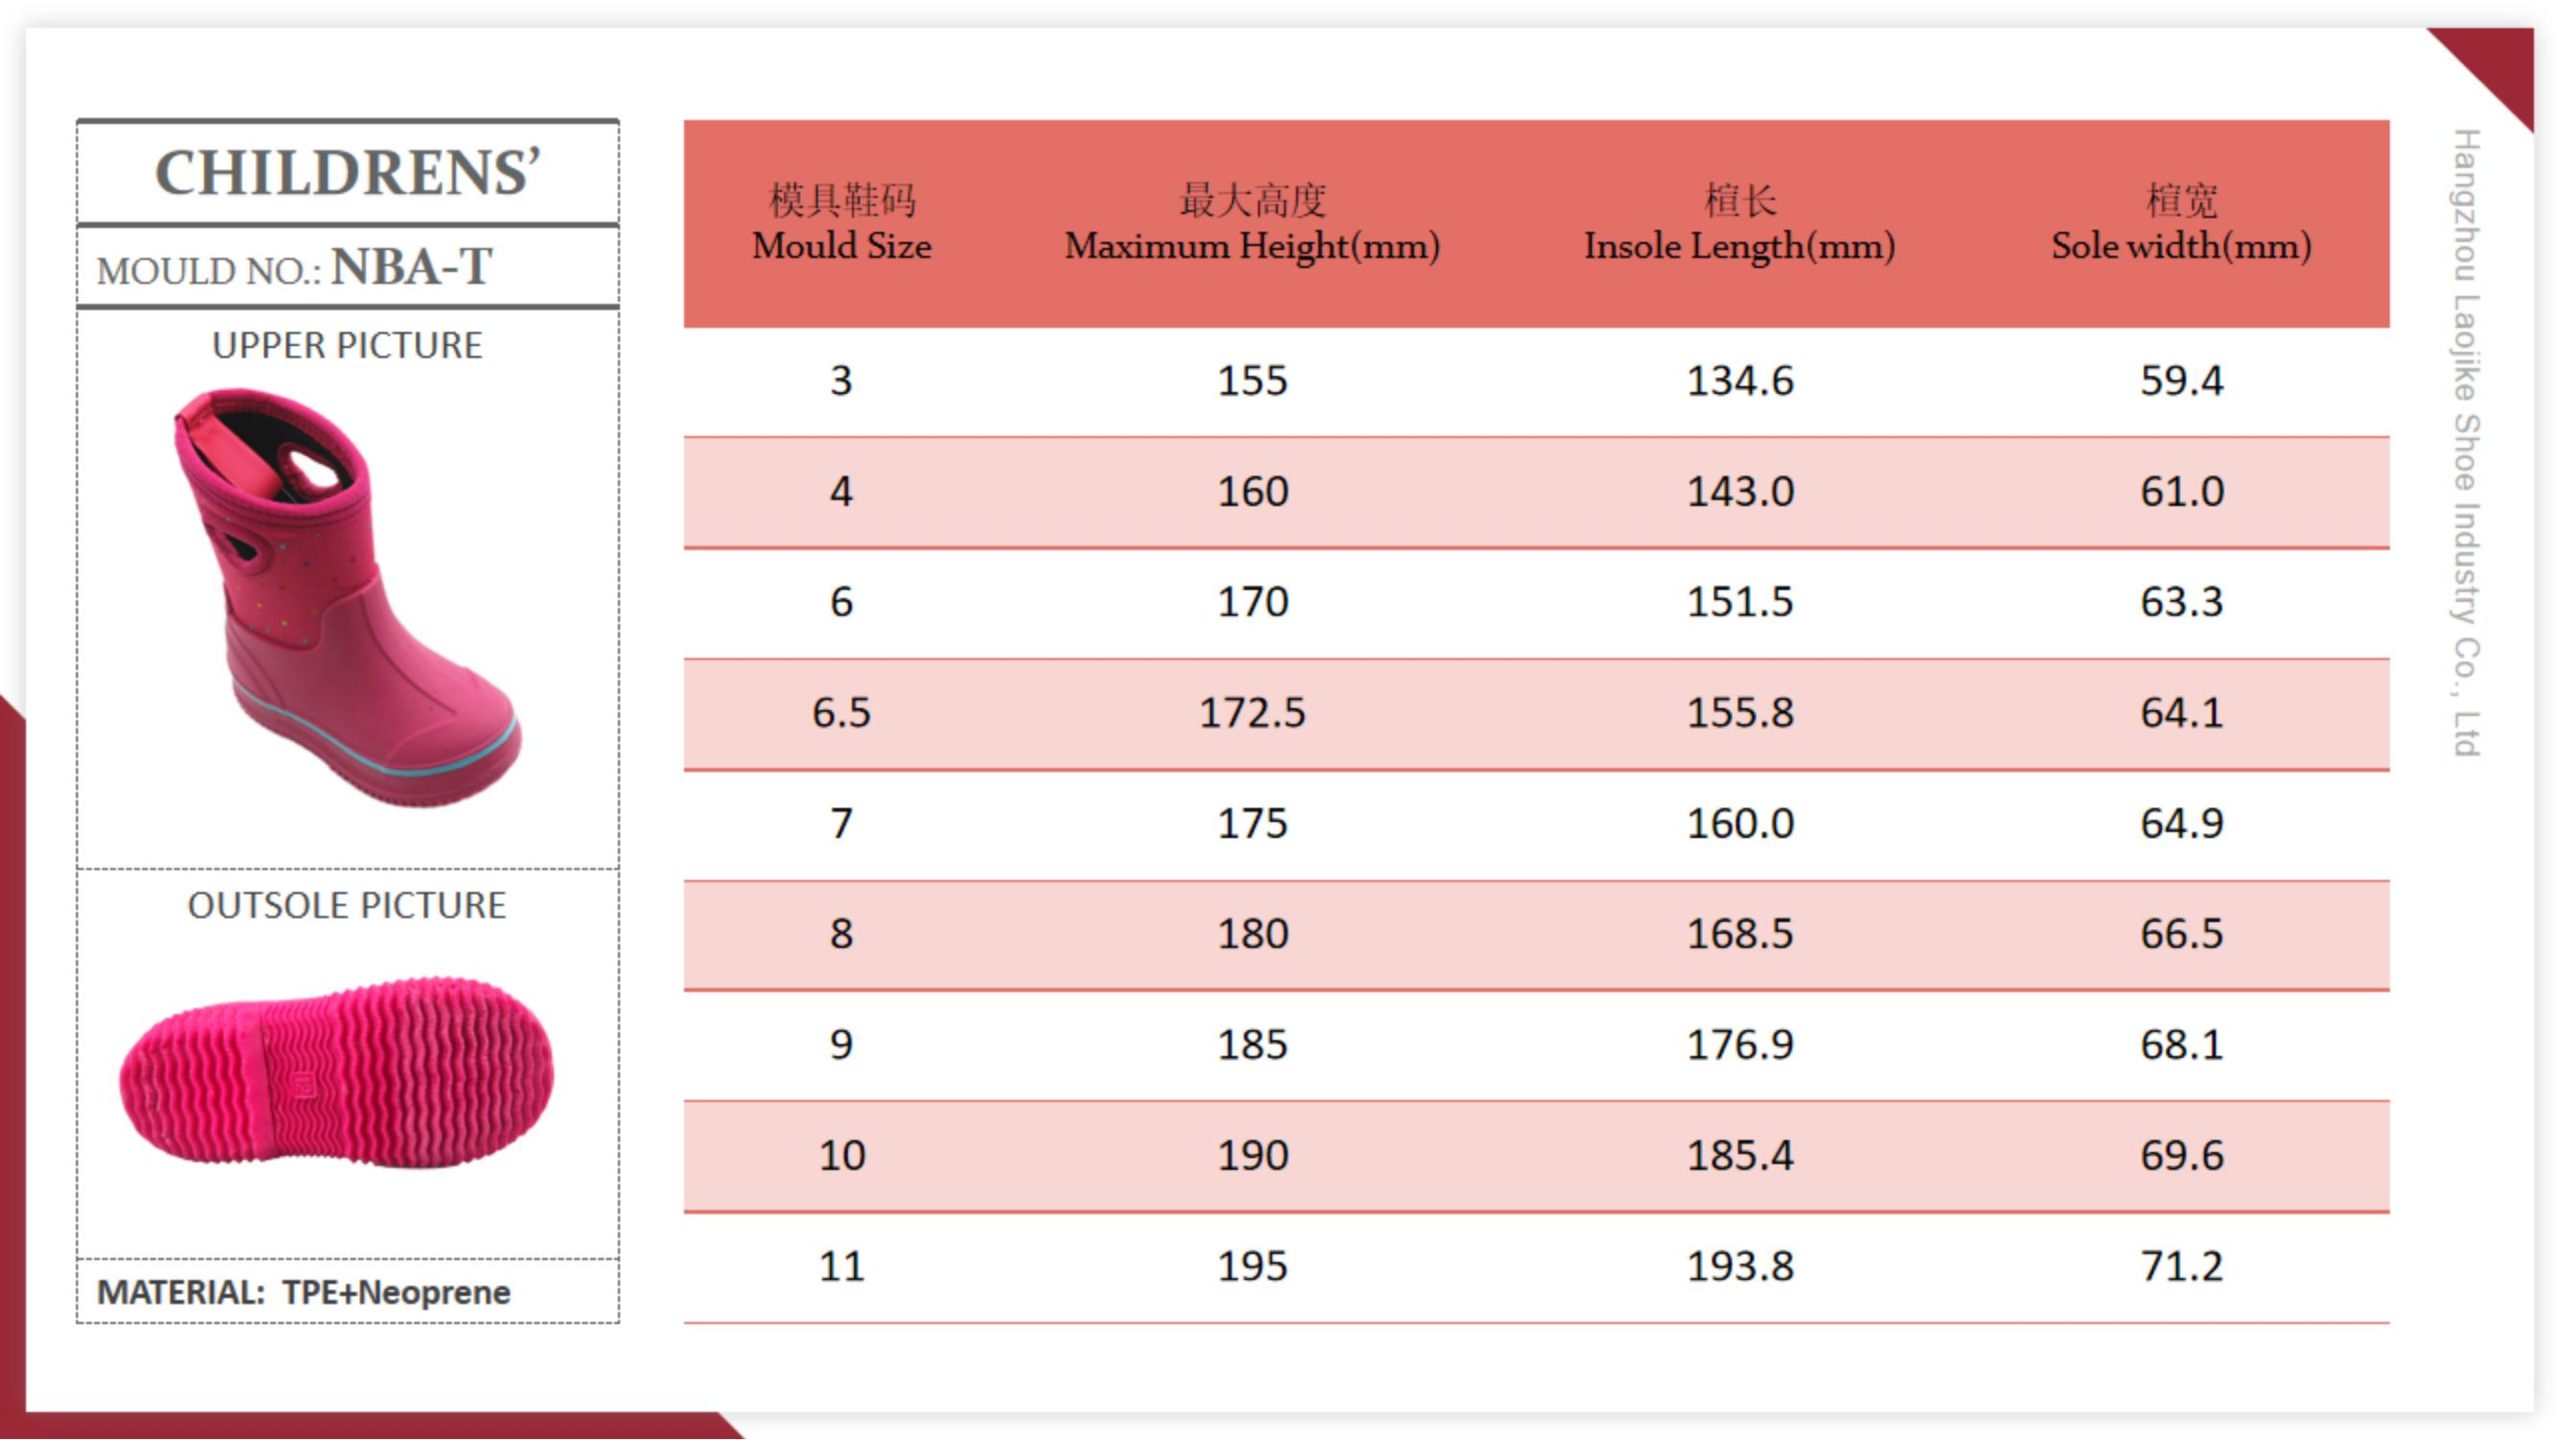Select insole length value 193.8
Viewport: 2560px width, 1440px height.
[1740, 1267]
